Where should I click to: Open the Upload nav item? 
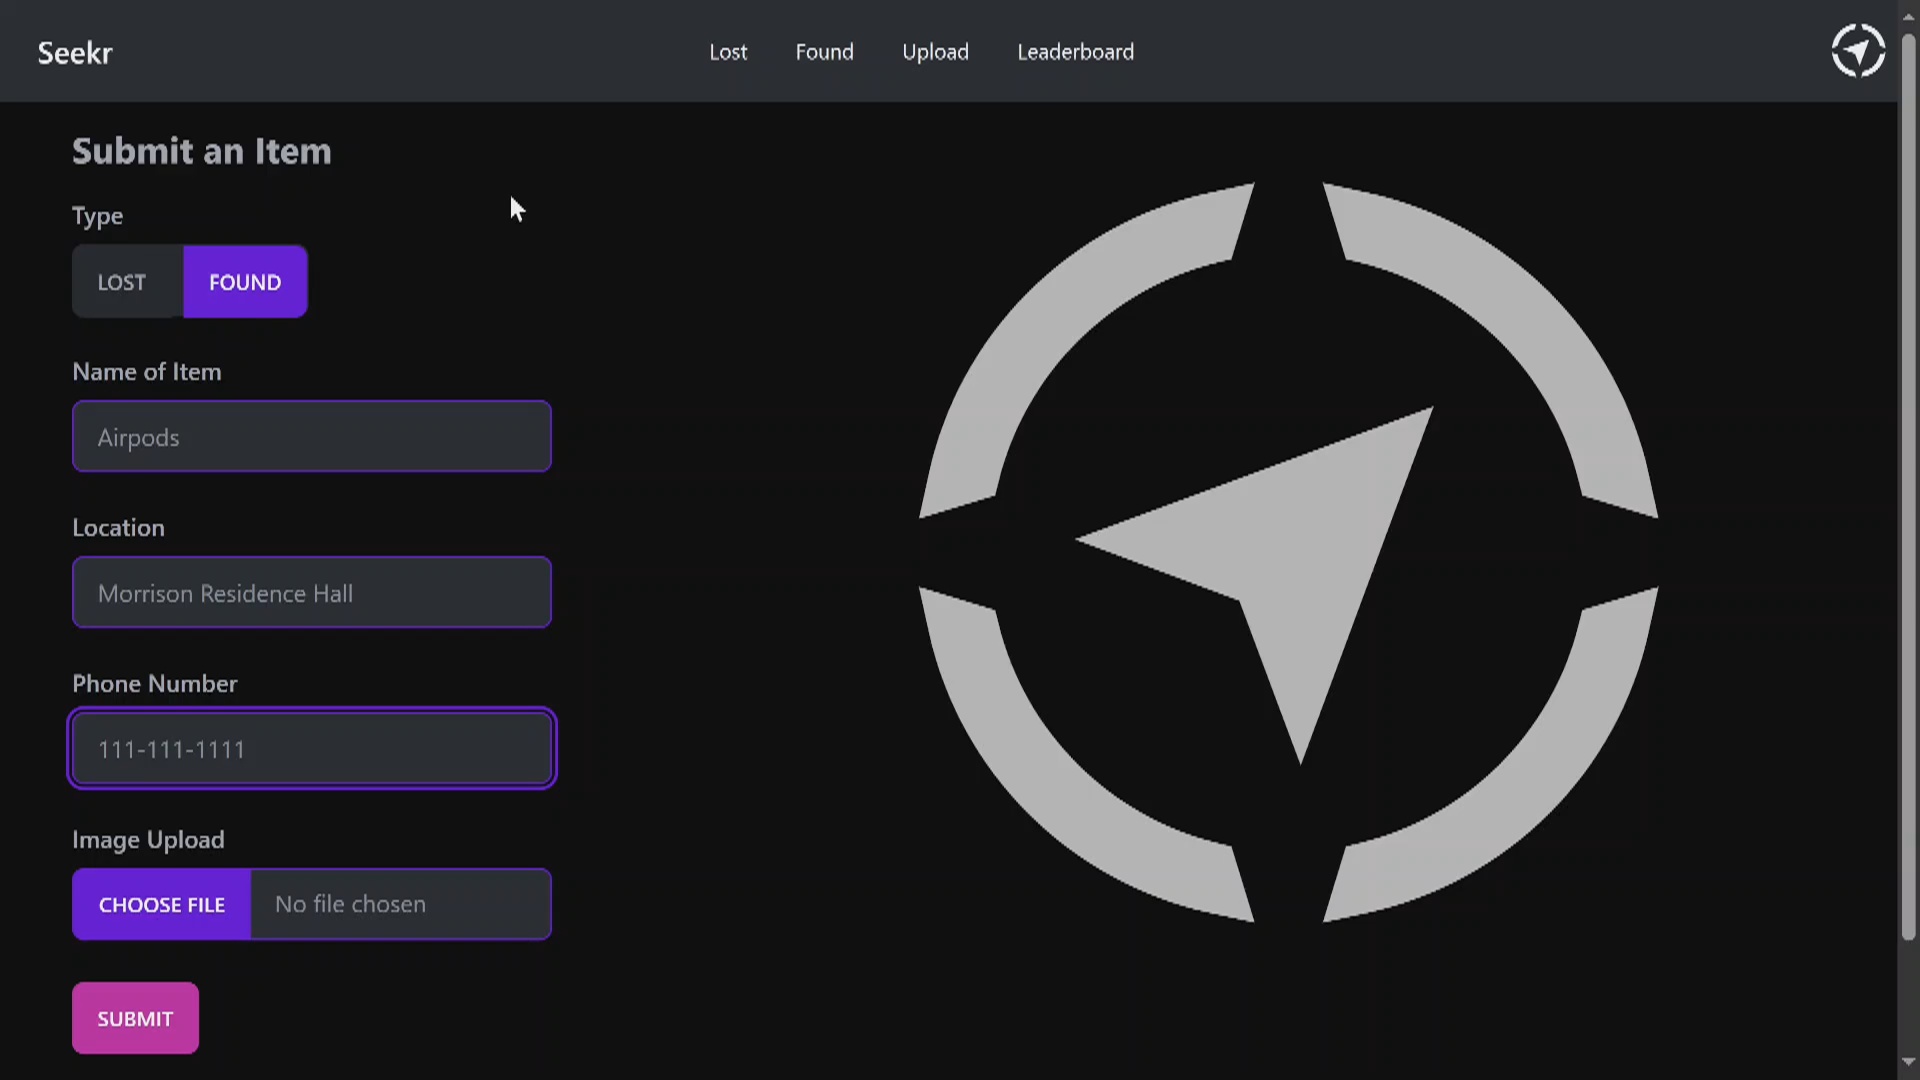click(935, 52)
